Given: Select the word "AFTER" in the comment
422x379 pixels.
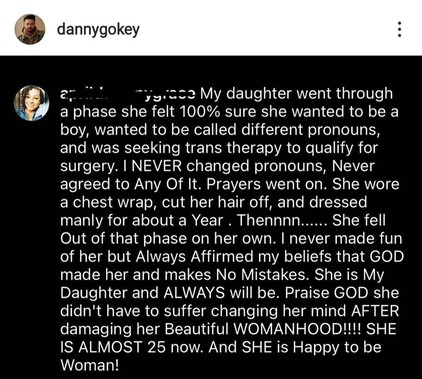Looking at the screenshot, I should pyautogui.click(x=375, y=311).
